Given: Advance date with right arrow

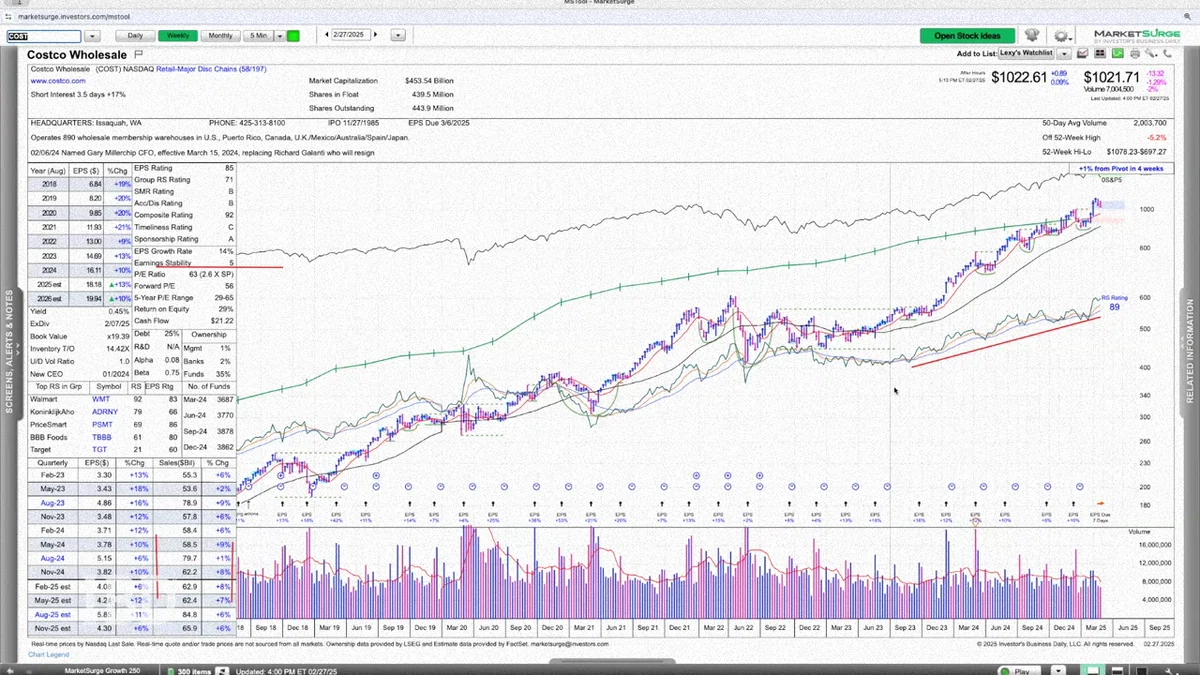Looking at the screenshot, I should point(375,35).
